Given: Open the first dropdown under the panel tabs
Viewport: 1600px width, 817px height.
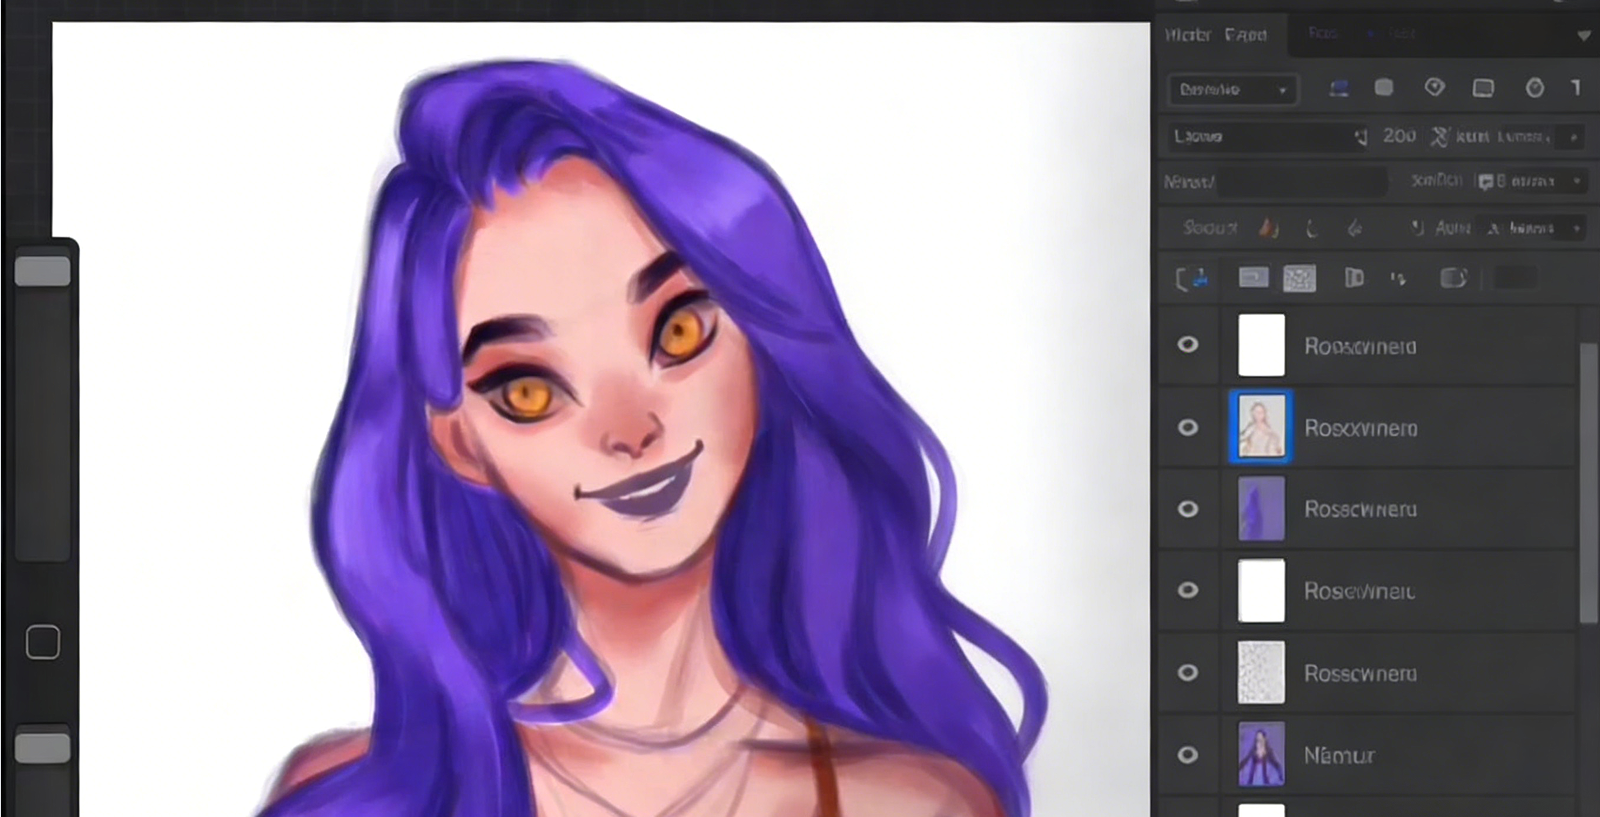Looking at the screenshot, I should 1232,90.
